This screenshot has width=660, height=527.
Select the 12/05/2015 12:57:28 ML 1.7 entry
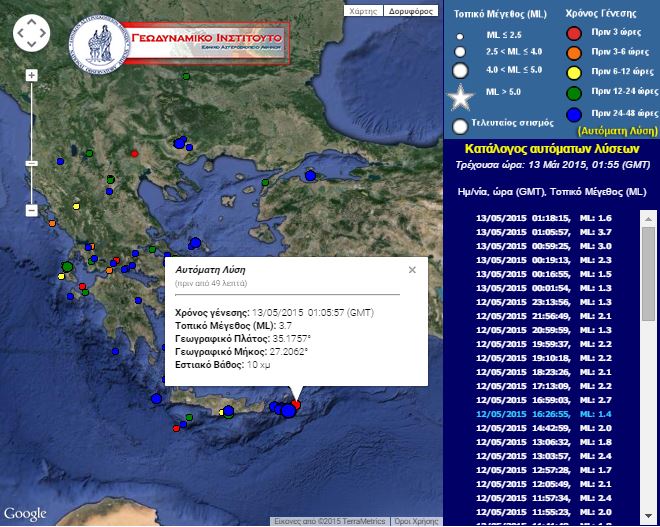[x=543, y=470]
